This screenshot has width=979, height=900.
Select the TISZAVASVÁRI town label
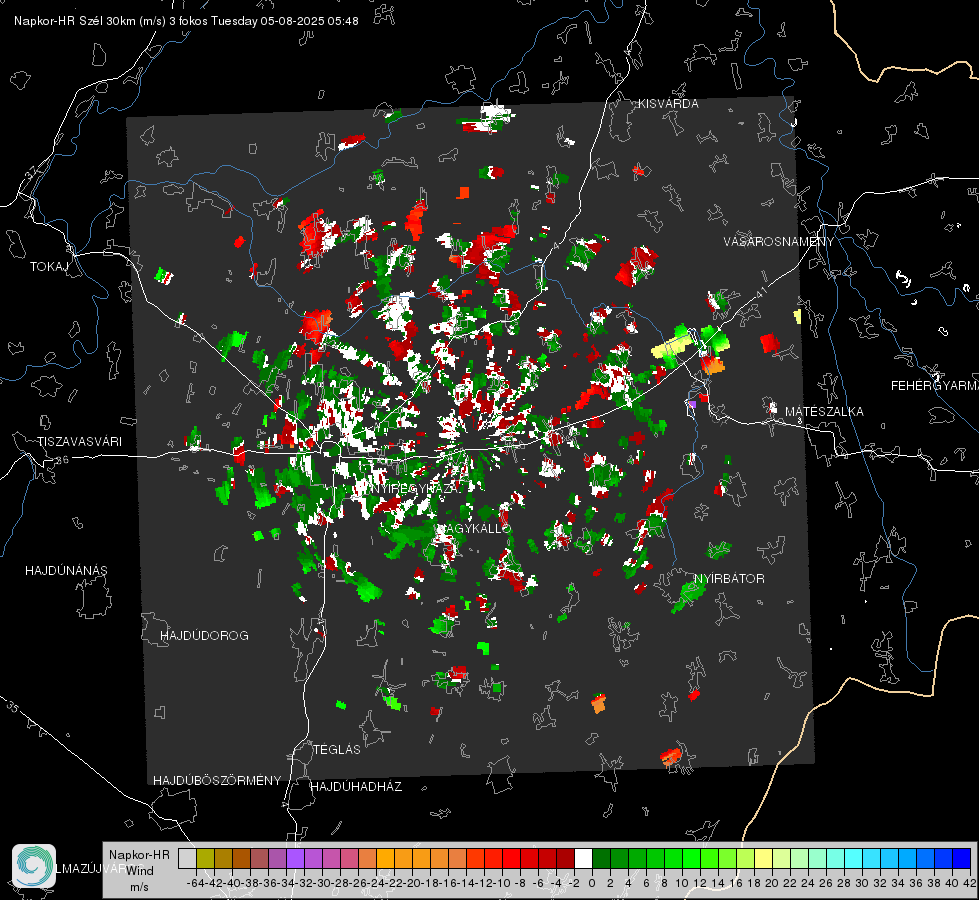tap(79, 442)
